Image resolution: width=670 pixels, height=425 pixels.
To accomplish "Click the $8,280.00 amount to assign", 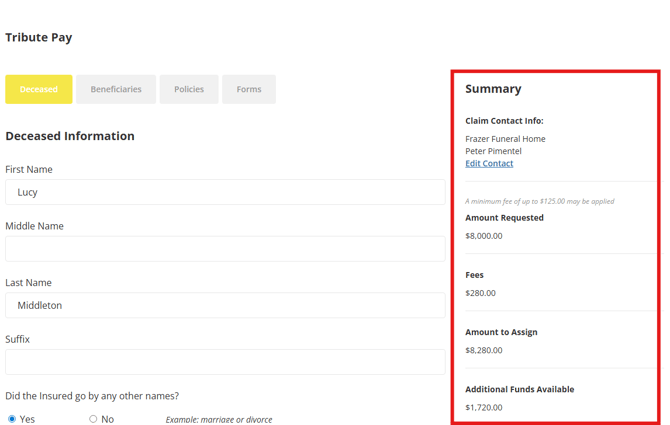I will [x=484, y=350].
